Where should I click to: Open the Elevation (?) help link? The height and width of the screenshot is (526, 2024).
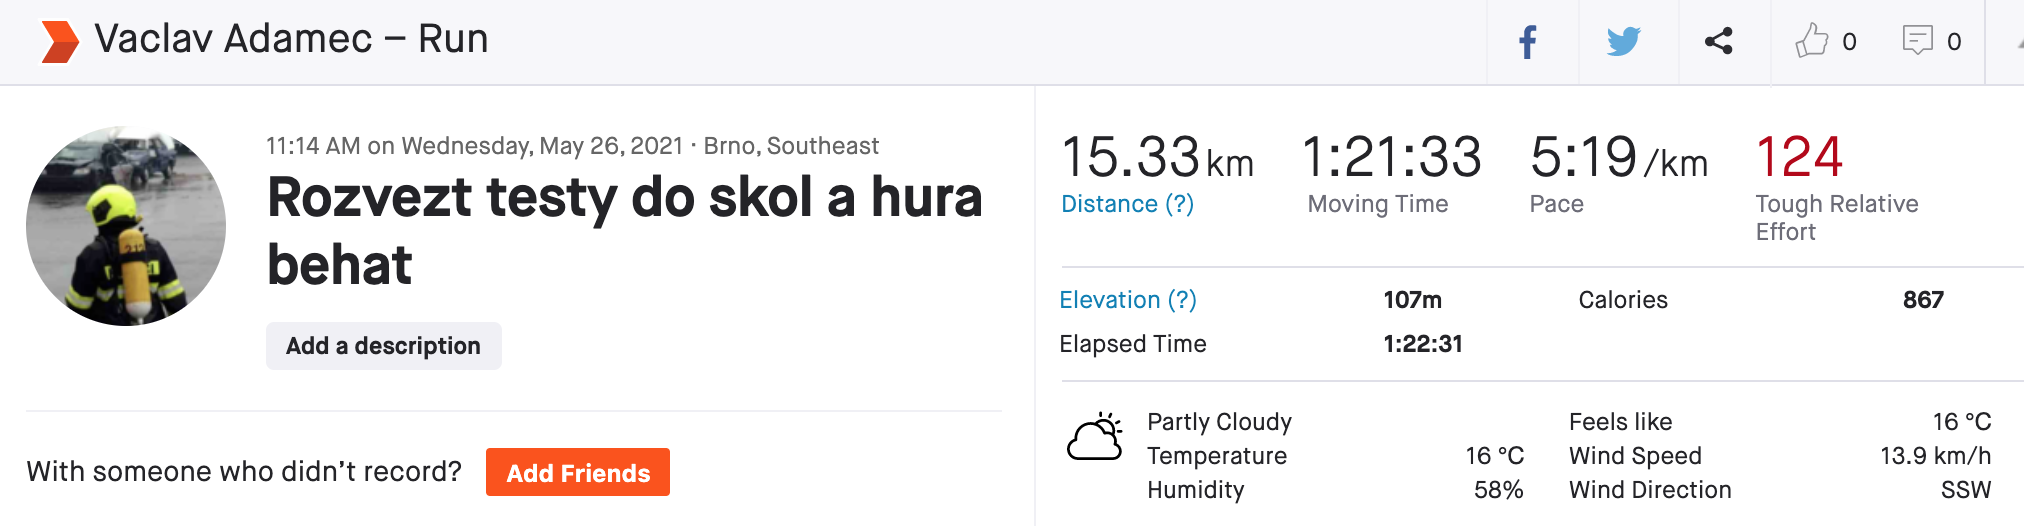click(x=1128, y=300)
